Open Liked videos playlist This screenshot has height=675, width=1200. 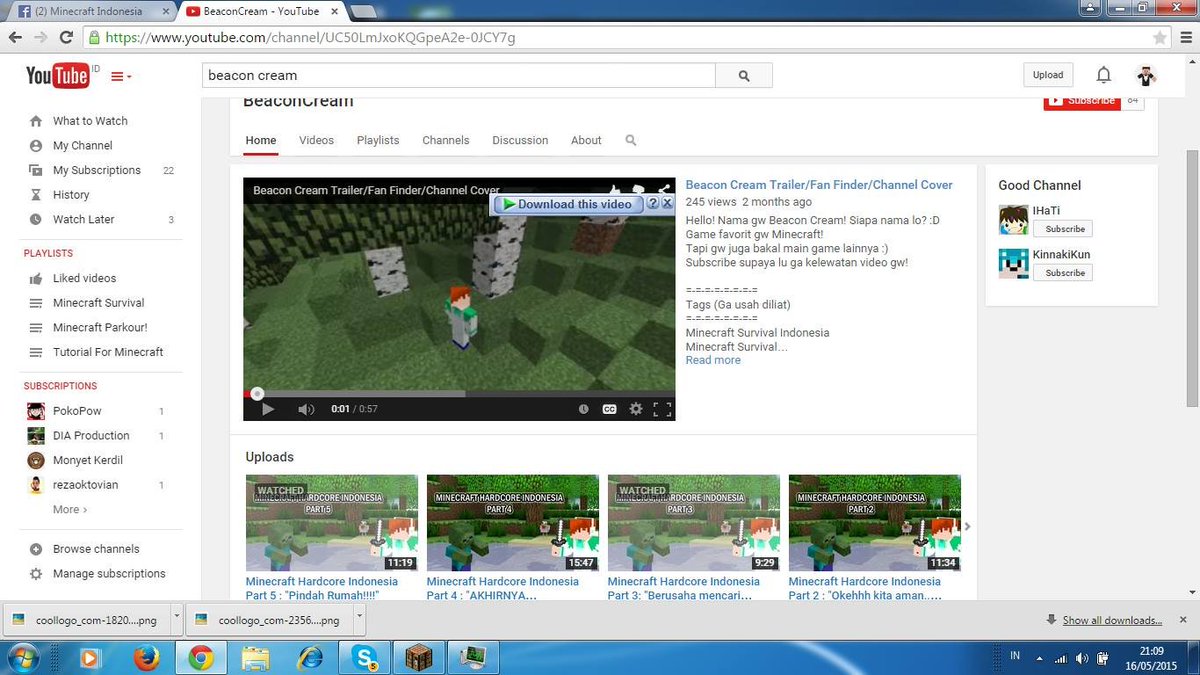(x=84, y=278)
